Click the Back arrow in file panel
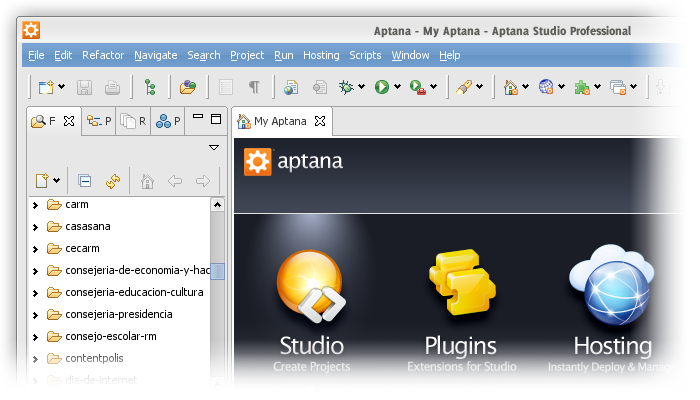Image resolution: width=700 pixels, height=400 pixels. (x=175, y=181)
